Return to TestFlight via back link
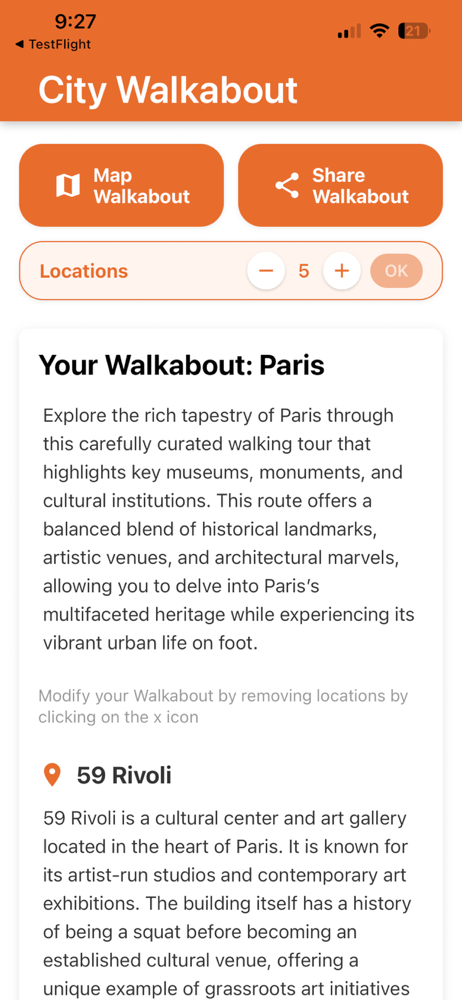Viewport: 462px width, 1000px height. (x=53, y=44)
